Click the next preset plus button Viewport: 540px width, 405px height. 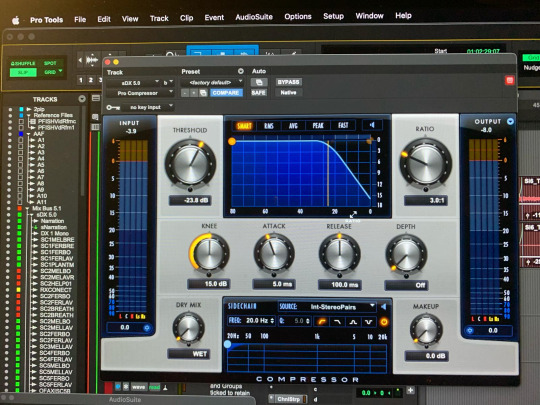pos(194,93)
